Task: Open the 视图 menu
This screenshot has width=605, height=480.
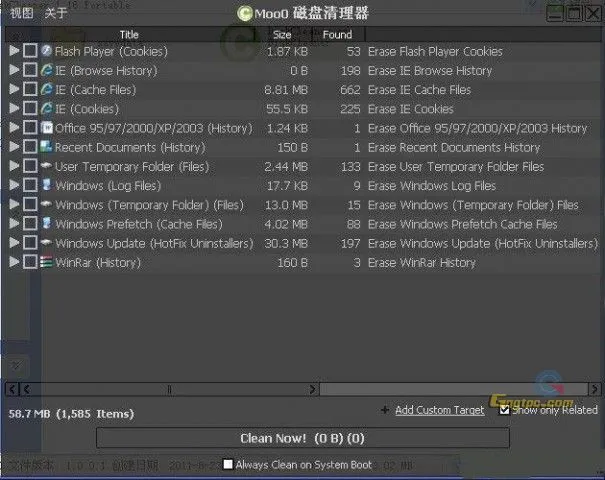Action: pos(21,13)
